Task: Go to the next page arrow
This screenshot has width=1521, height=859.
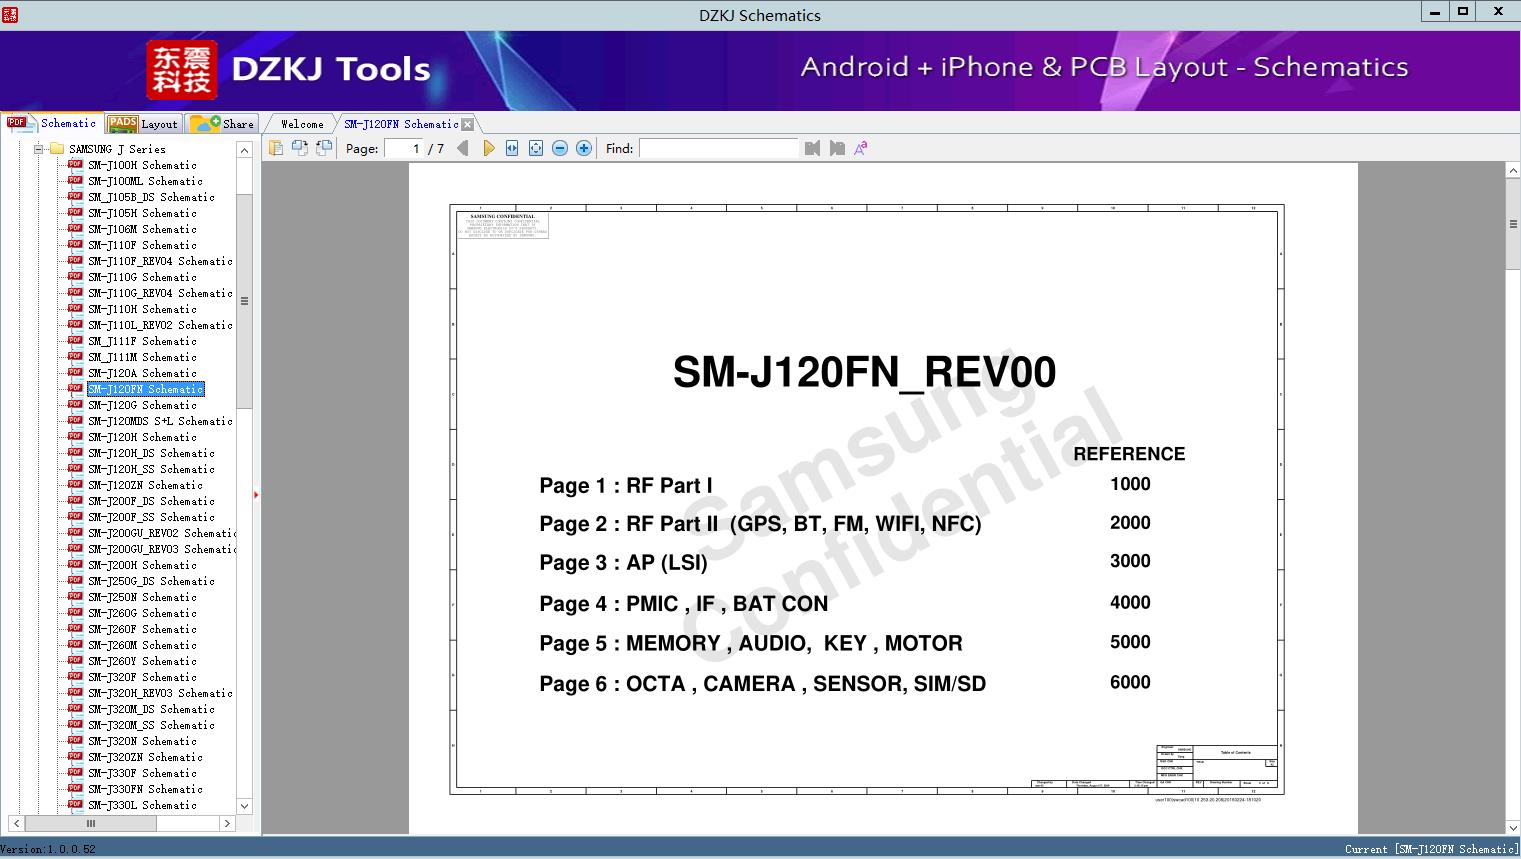Action: coord(488,148)
